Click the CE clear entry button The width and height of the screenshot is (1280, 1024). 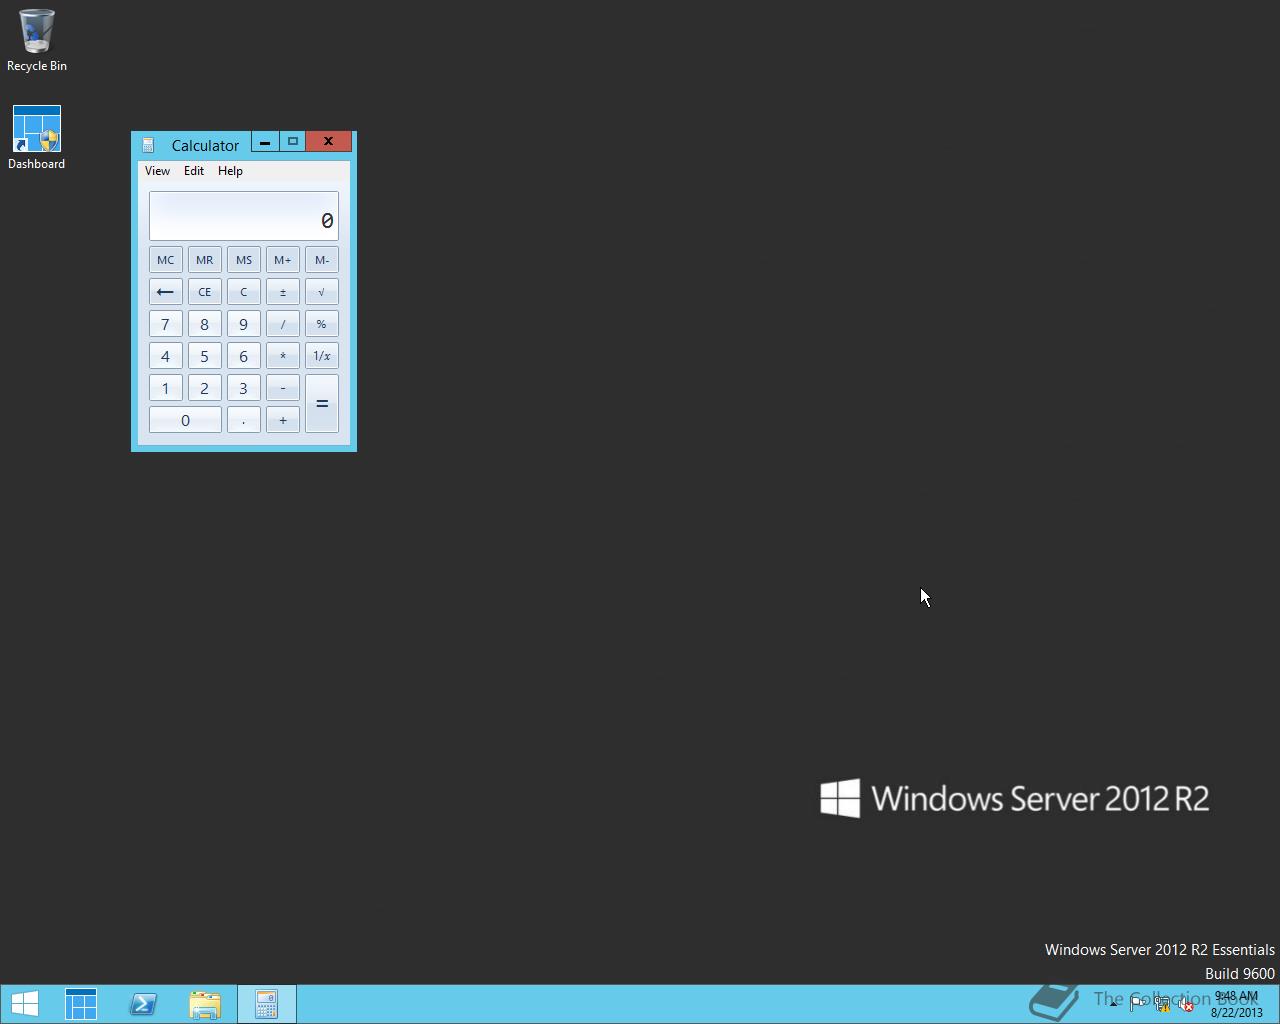(x=205, y=292)
